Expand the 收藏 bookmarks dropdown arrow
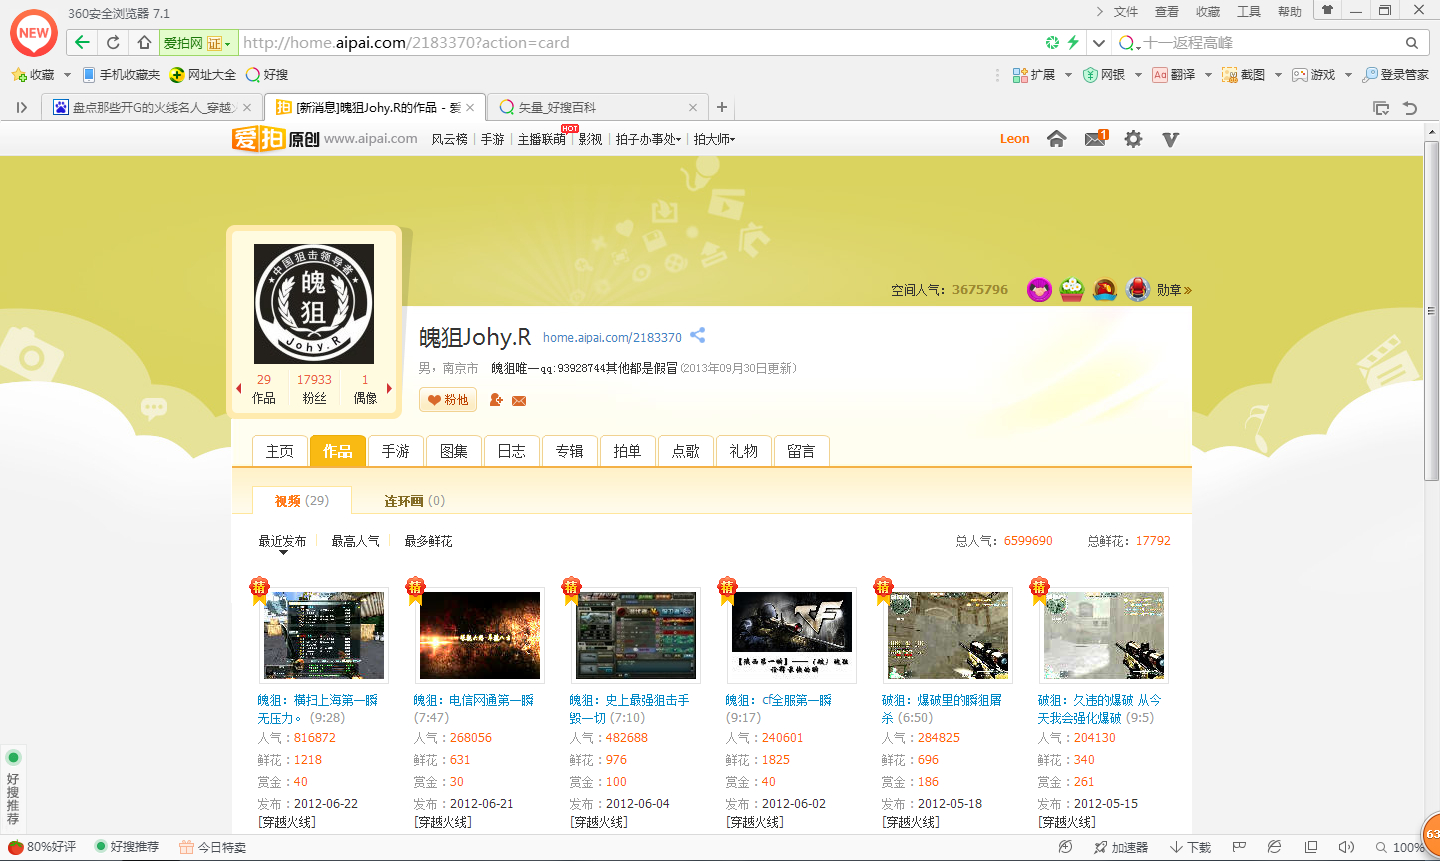The image size is (1440, 861). click(x=67, y=75)
